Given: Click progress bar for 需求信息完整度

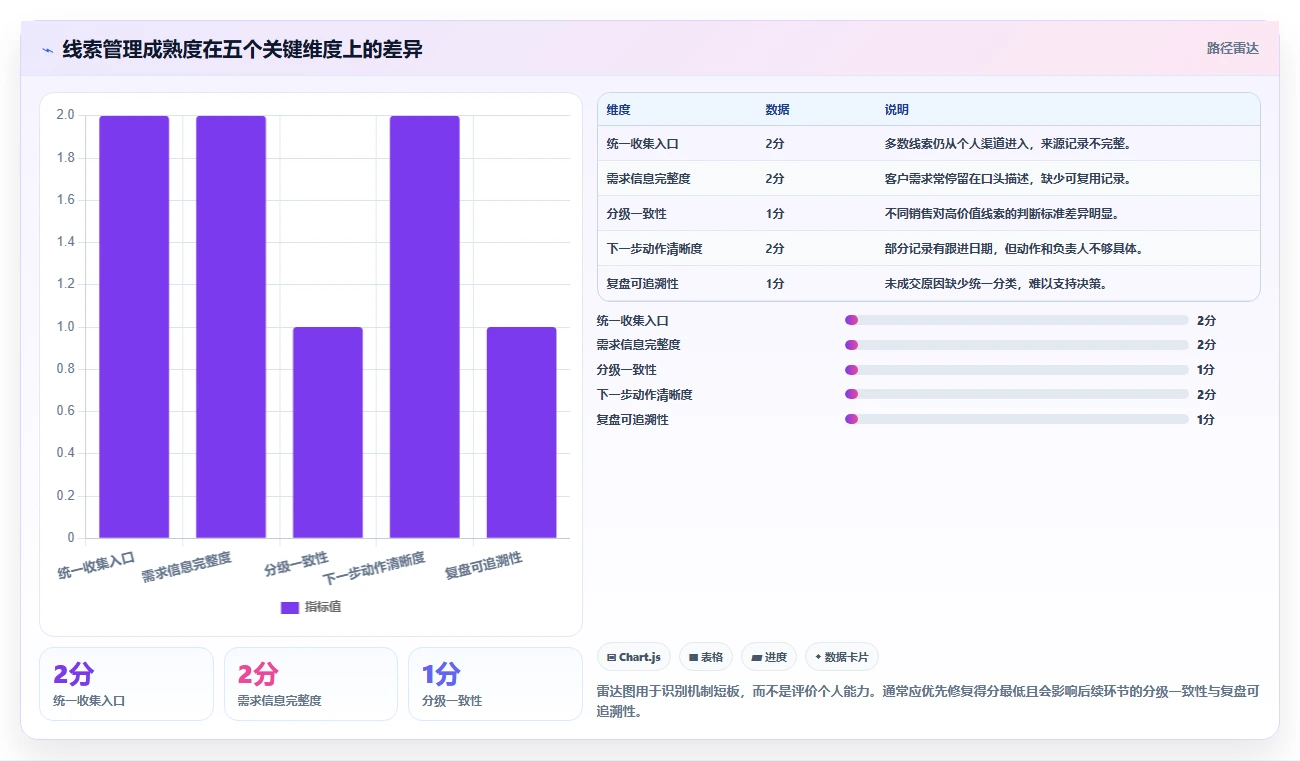Looking at the screenshot, I should (1016, 344).
